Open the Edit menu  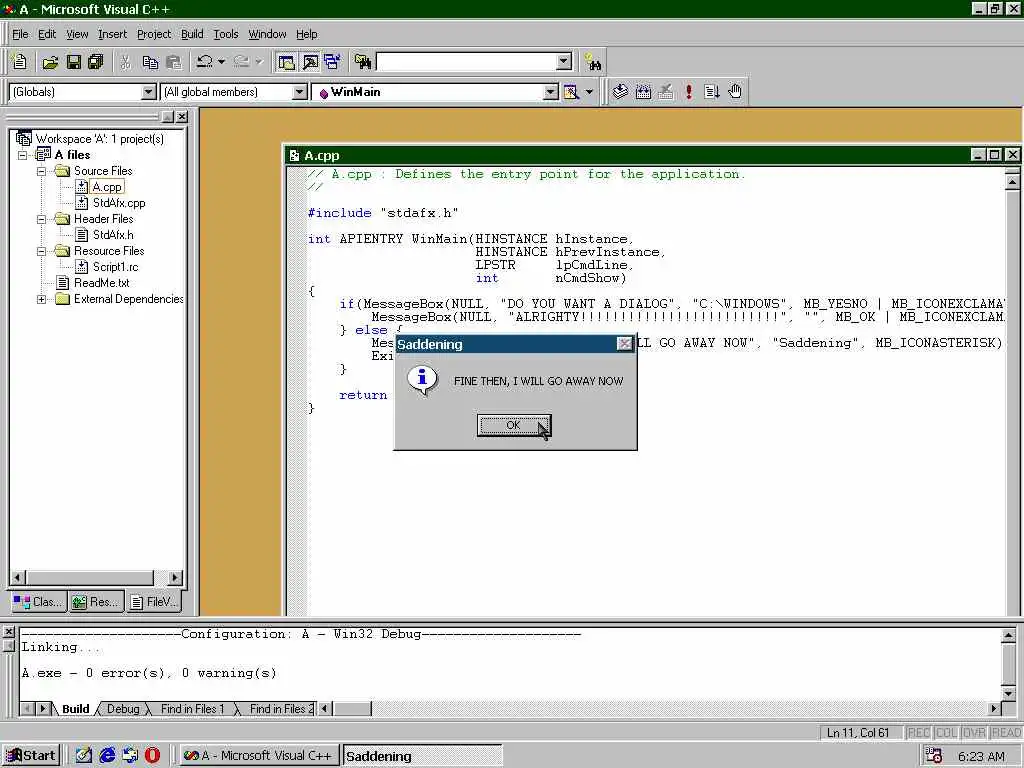click(47, 34)
